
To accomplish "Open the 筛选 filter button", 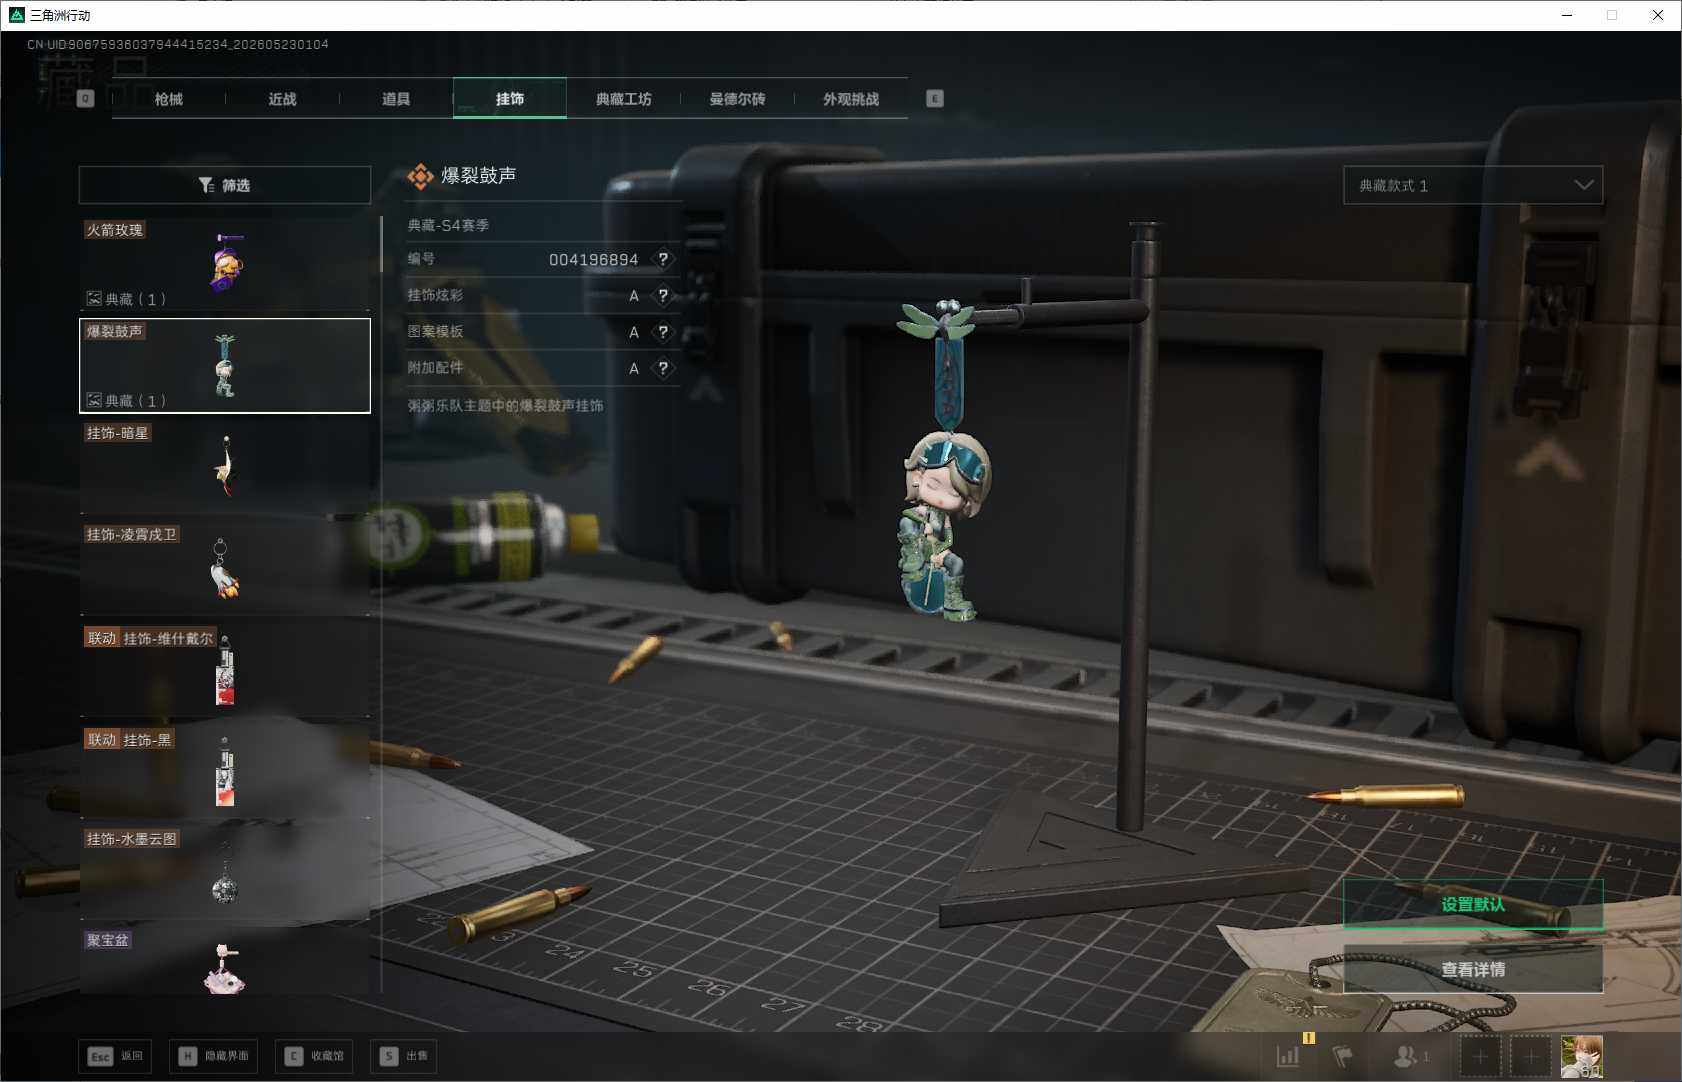I will coord(225,185).
